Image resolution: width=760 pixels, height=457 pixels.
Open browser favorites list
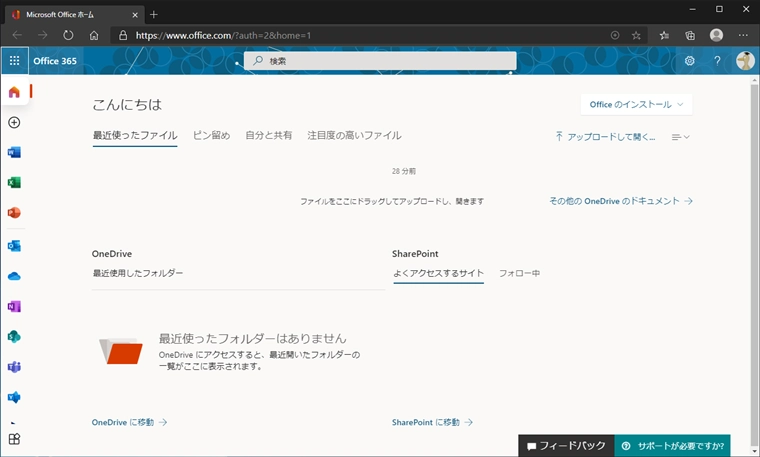pyautogui.click(x=664, y=35)
